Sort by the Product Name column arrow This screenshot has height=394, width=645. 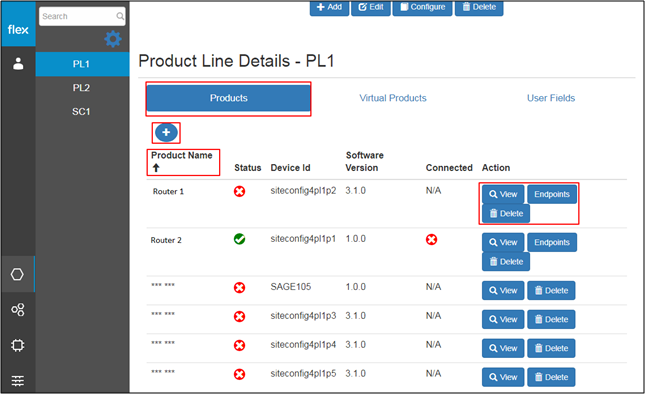156,168
